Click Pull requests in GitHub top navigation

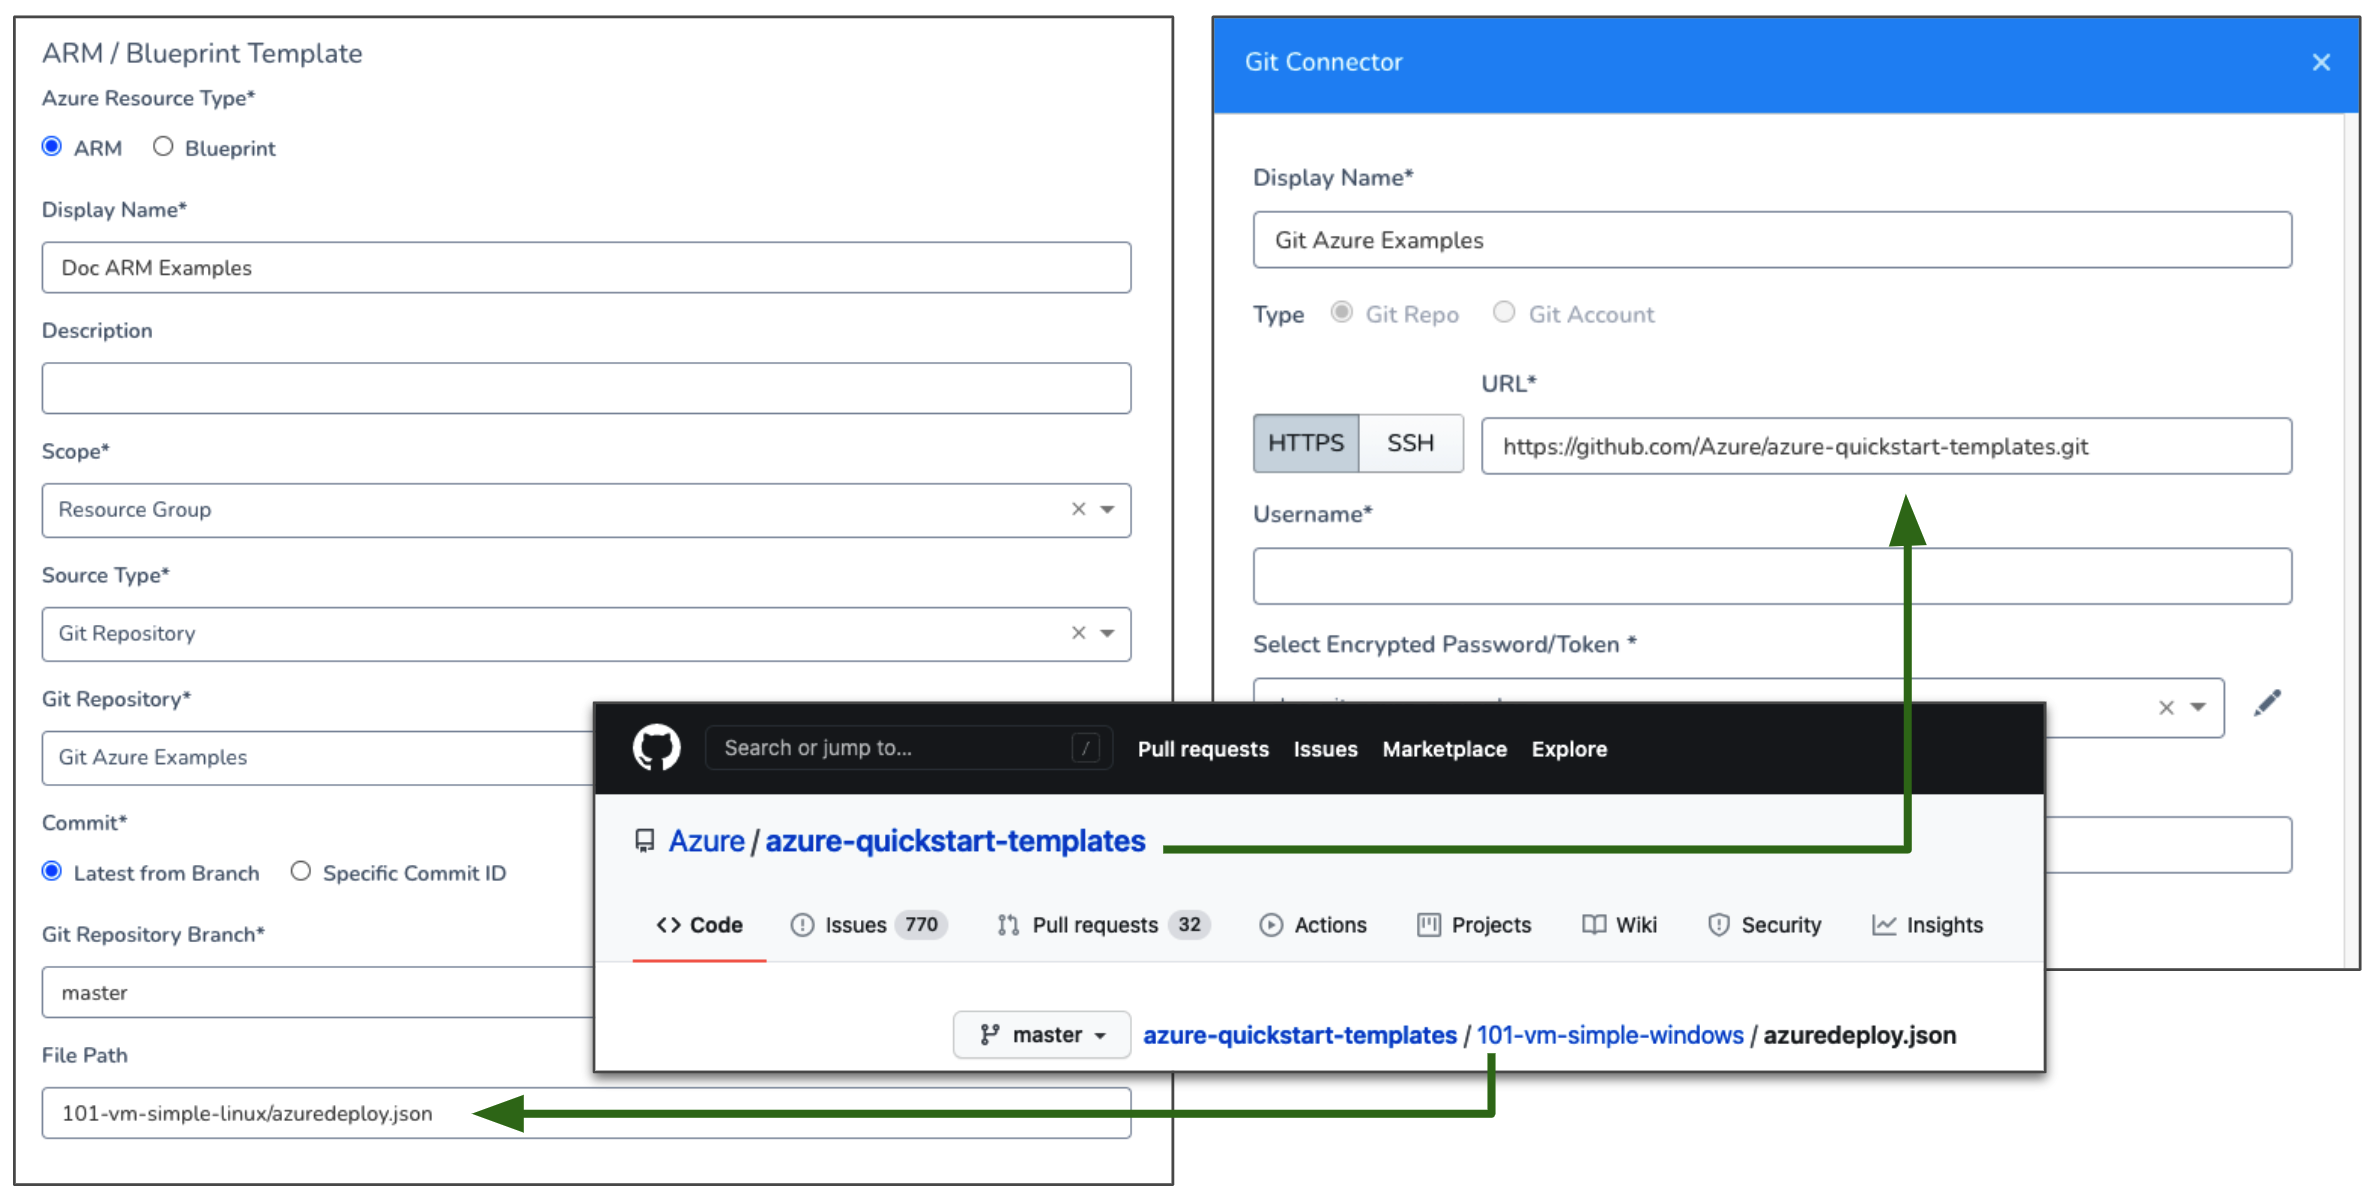[x=1203, y=749]
